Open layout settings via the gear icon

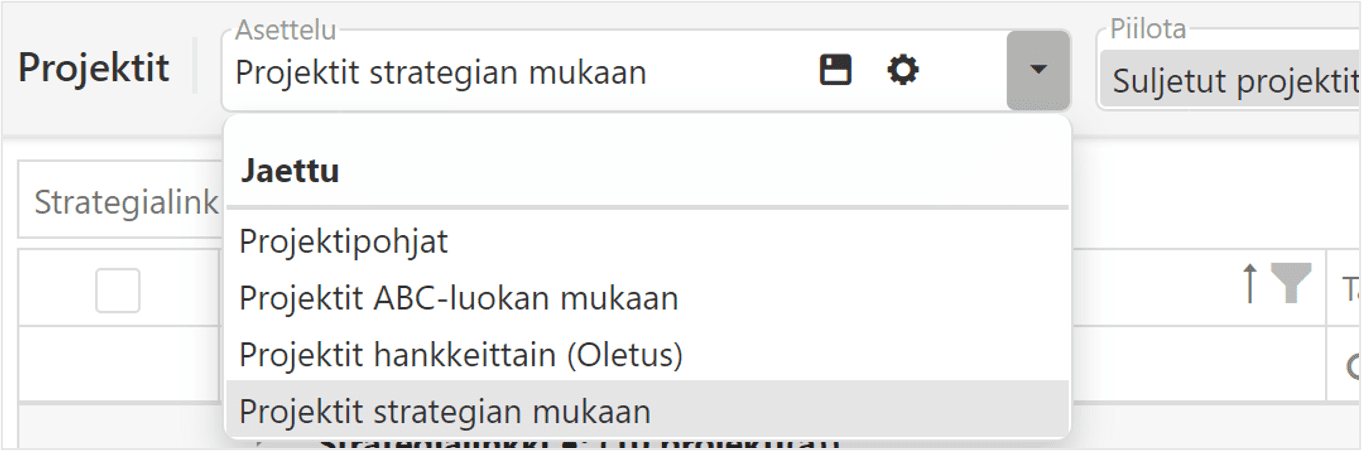pos(903,70)
